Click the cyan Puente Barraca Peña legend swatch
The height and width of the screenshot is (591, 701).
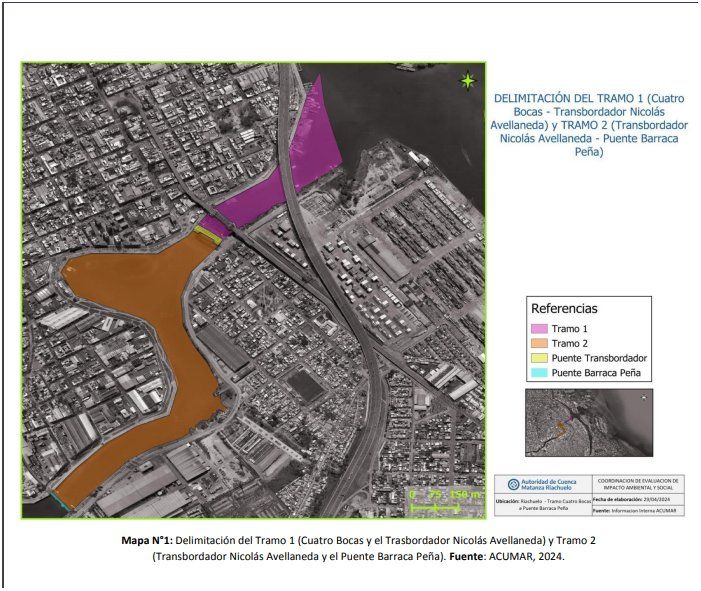point(539,373)
